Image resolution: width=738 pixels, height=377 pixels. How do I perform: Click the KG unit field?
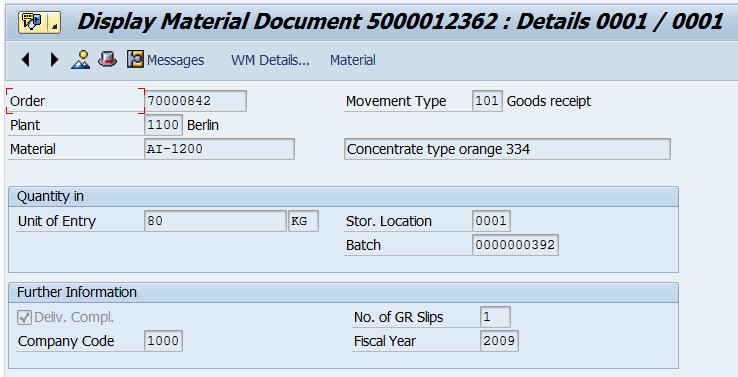(x=303, y=221)
